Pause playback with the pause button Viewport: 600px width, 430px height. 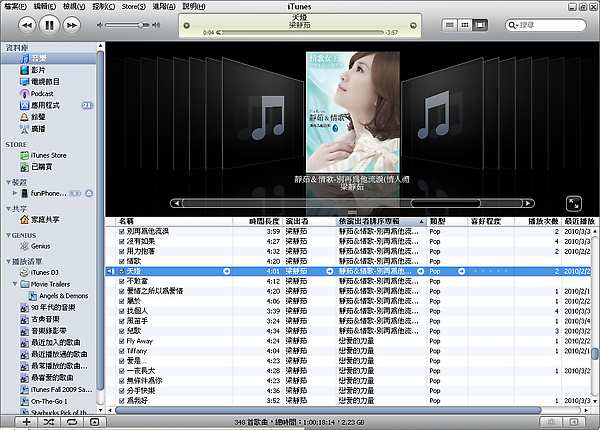coord(49,26)
